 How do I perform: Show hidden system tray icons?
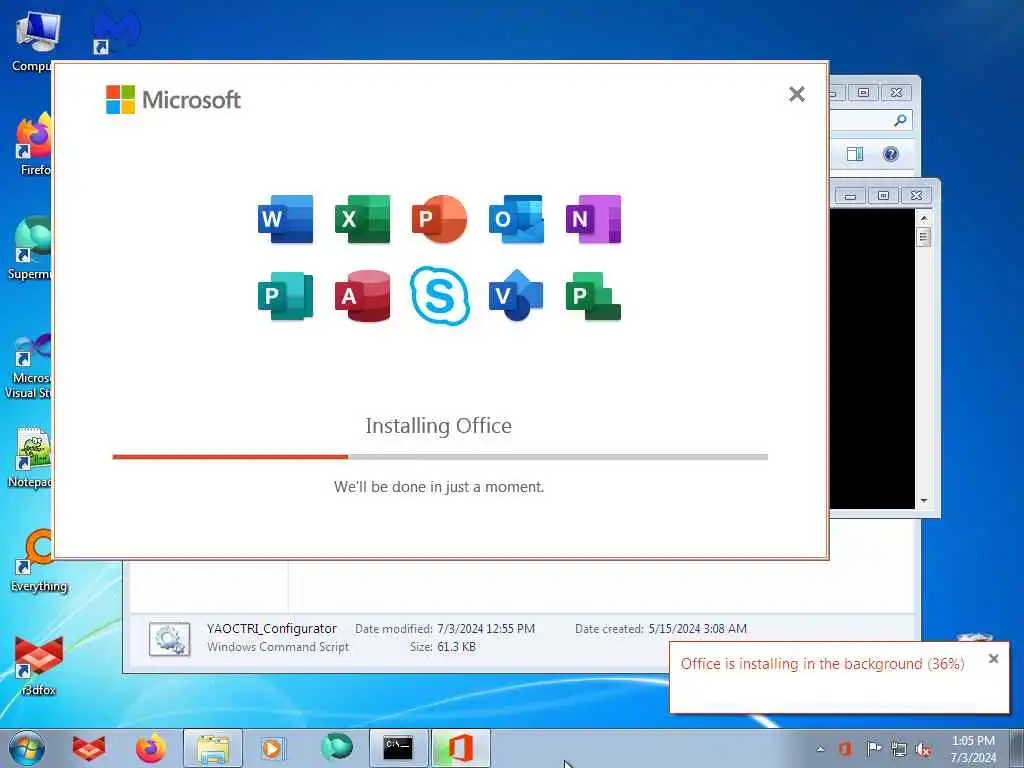[x=820, y=748]
